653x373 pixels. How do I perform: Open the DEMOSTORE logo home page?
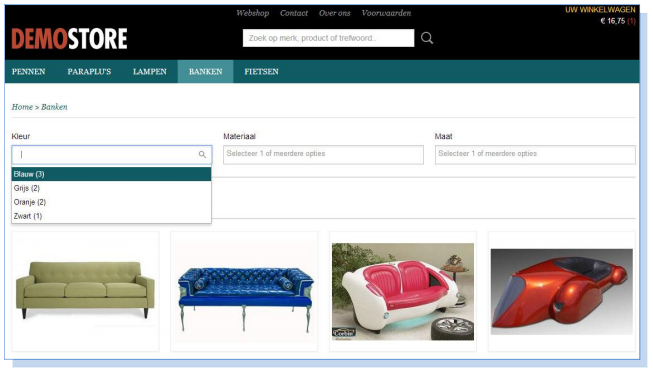click(69, 39)
